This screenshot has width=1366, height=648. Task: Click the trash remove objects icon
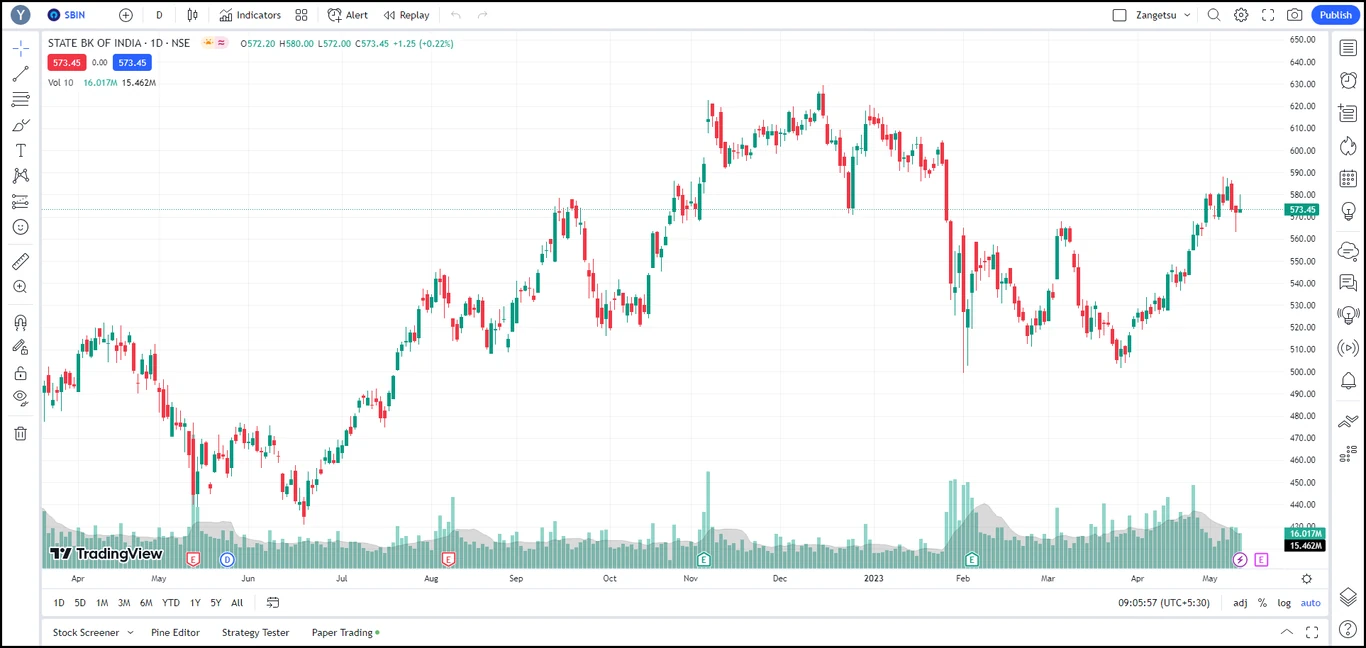20,433
